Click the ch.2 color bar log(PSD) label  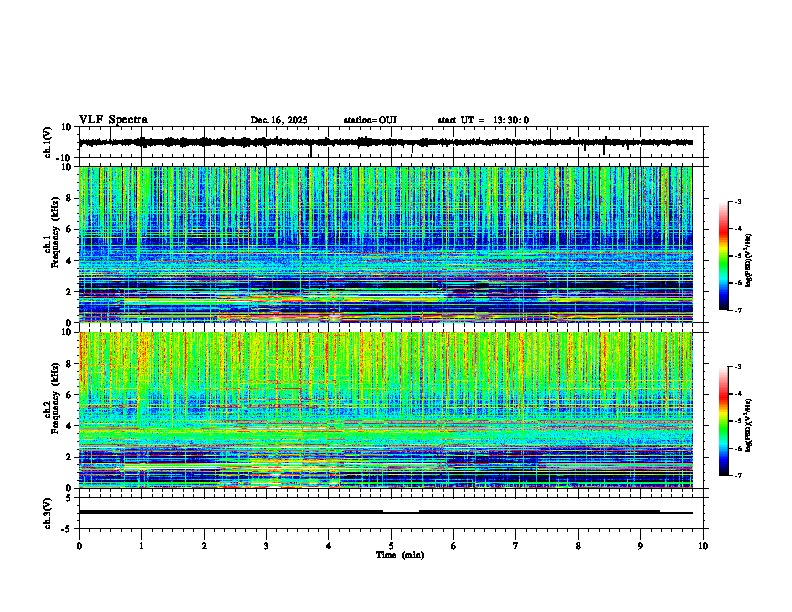pos(748,426)
